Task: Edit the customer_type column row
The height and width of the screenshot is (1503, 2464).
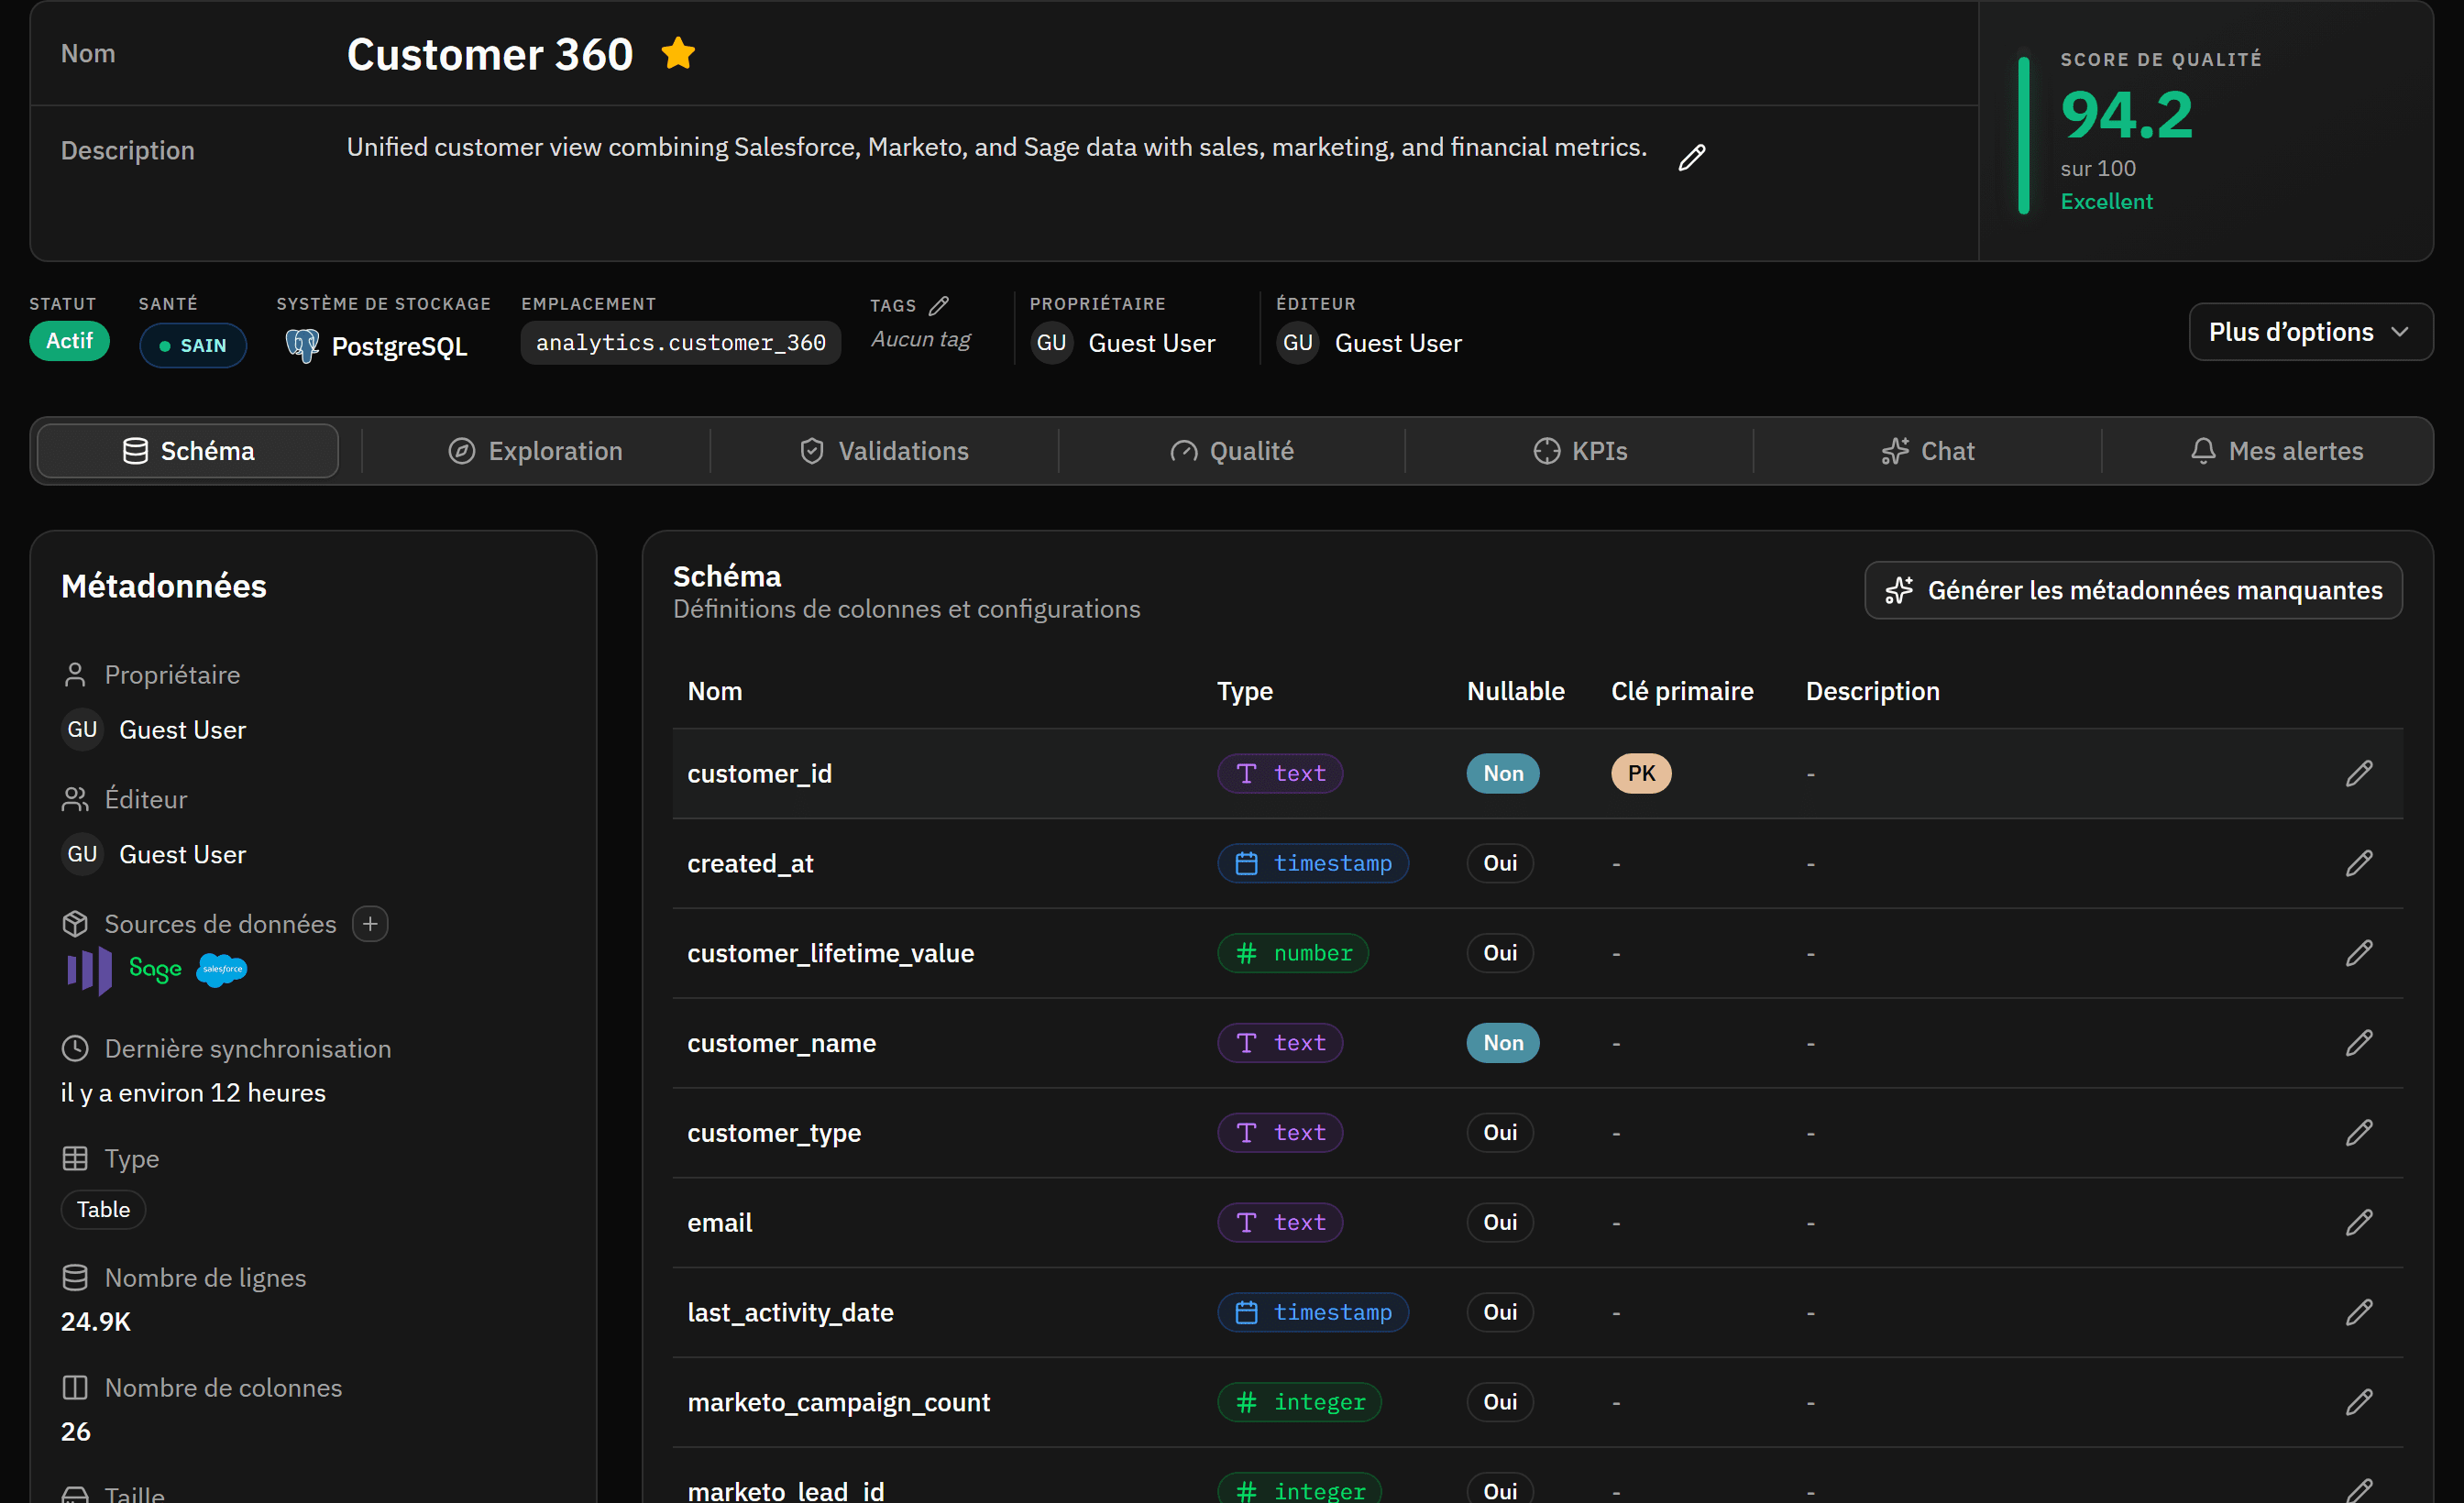Action: point(2358,1133)
